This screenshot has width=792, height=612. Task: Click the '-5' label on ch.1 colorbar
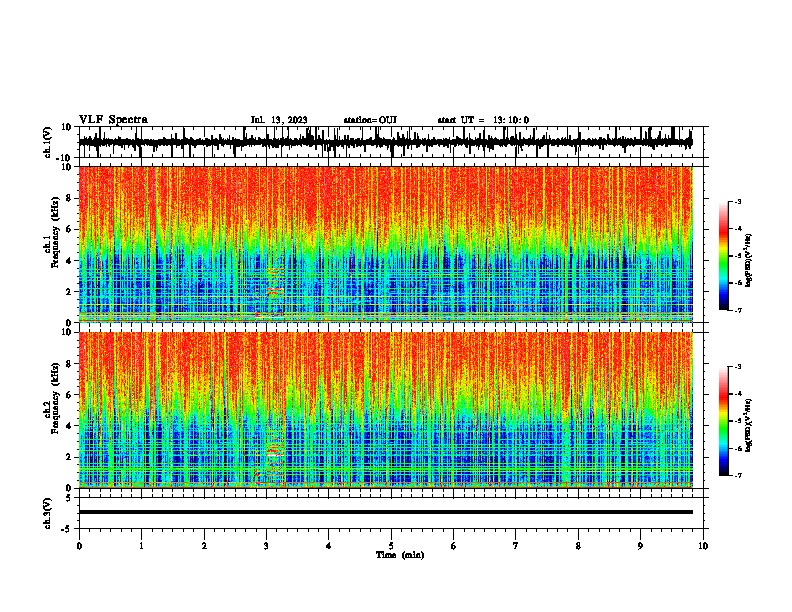[x=737, y=256]
